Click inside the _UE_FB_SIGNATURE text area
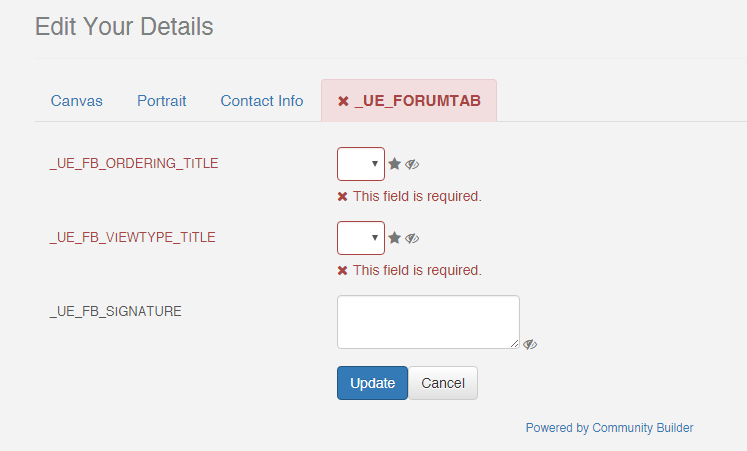The image size is (747, 451). pos(428,322)
